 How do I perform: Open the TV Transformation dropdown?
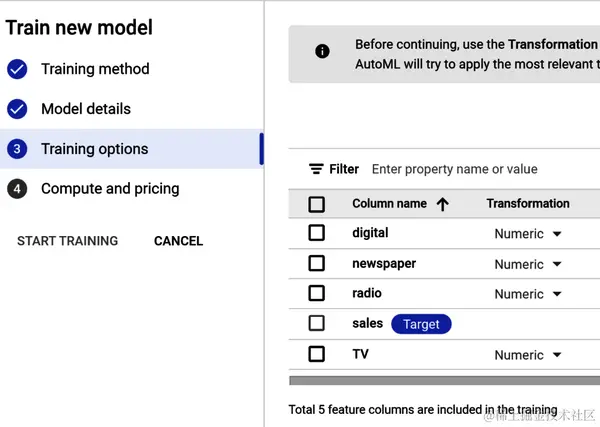pos(528,355)
